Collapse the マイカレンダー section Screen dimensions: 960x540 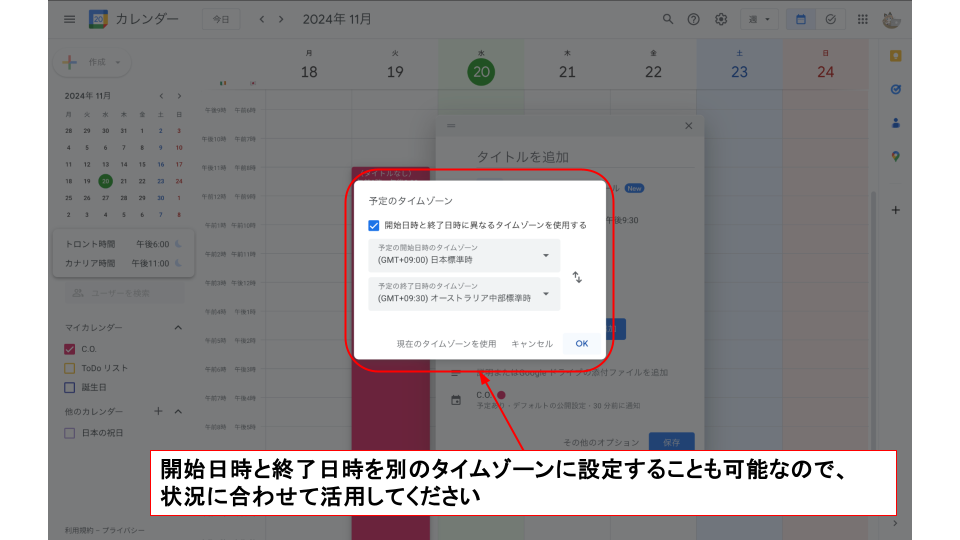[x=178, y=328]
